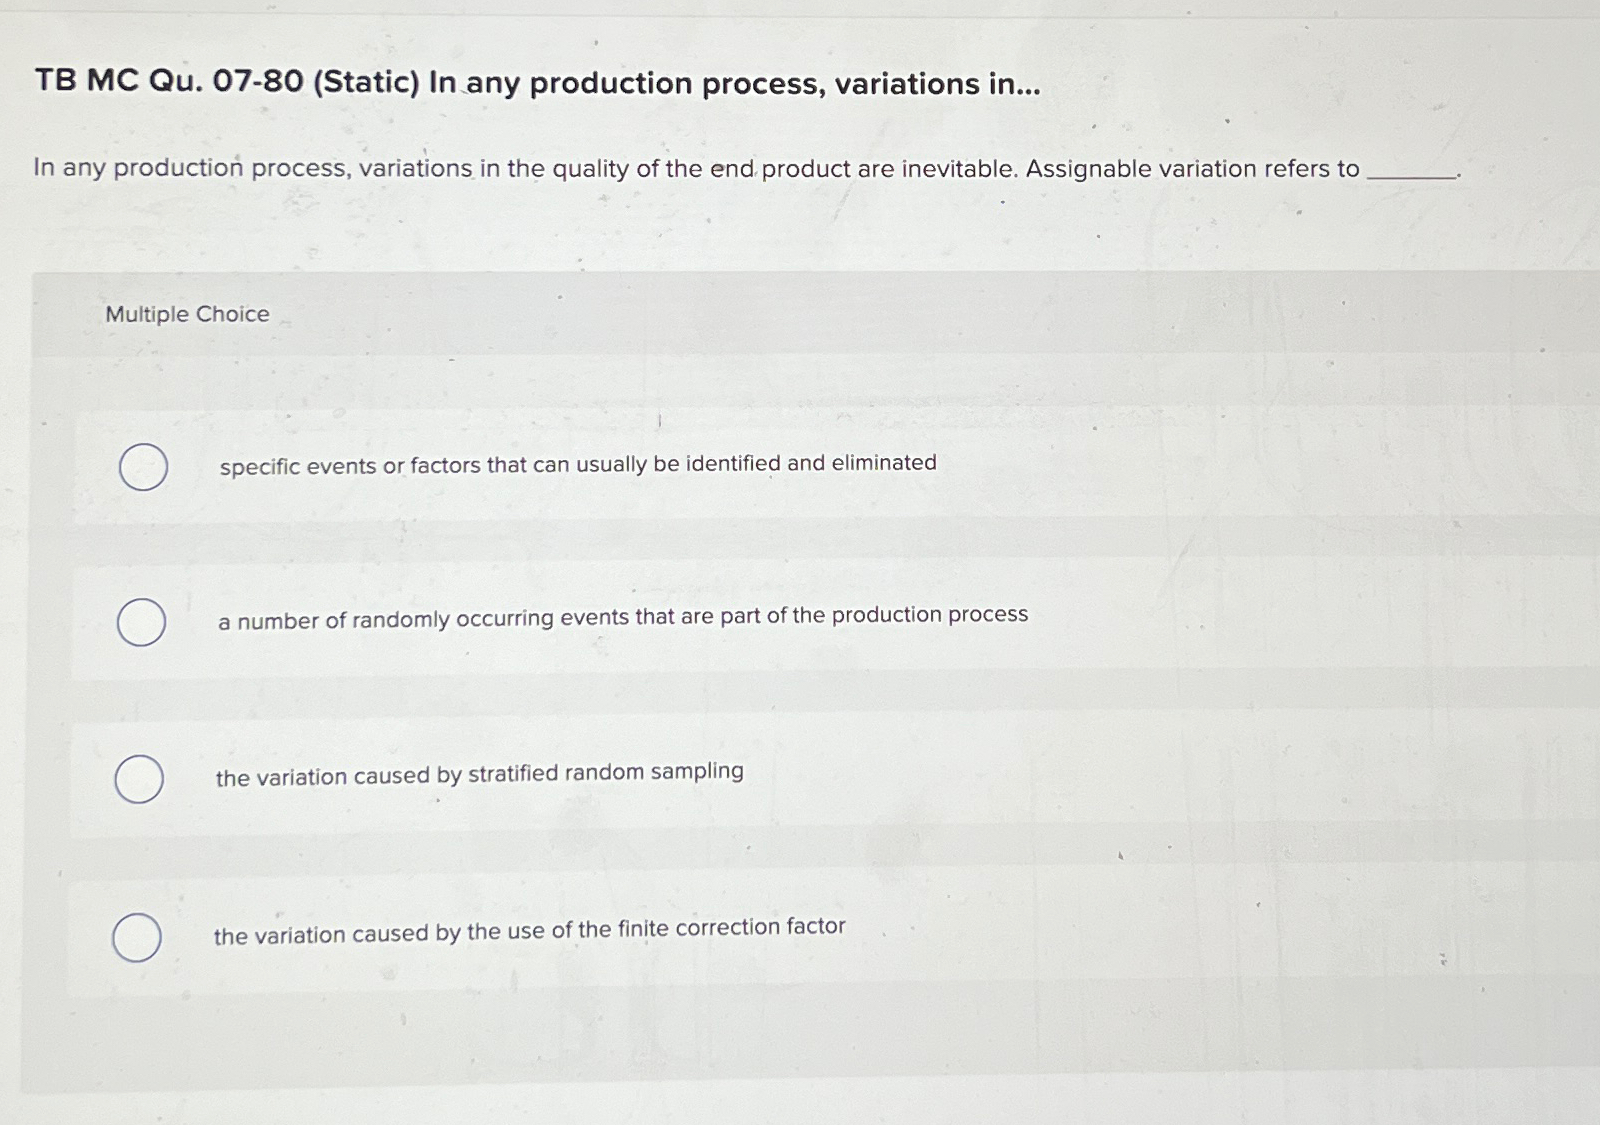Click the 'stratified random sampling' answer text

pos(478,772)
